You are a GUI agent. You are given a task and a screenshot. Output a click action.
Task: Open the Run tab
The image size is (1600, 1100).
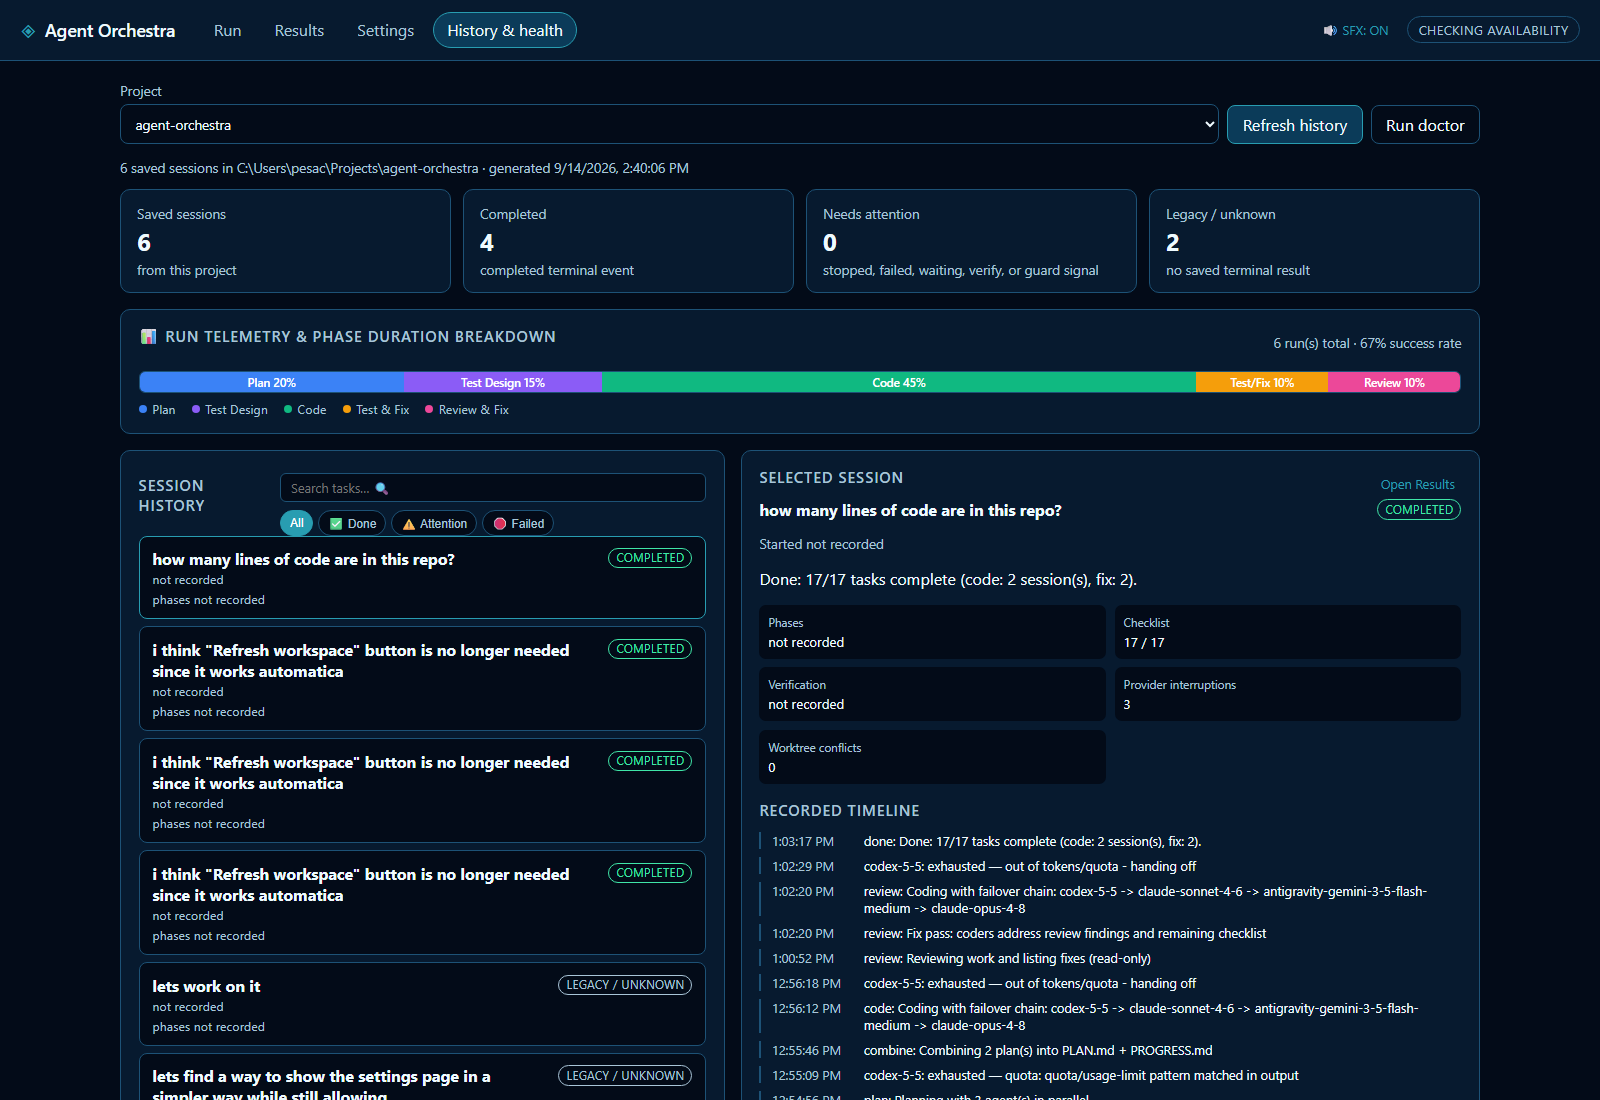click(x=227, y=31)
